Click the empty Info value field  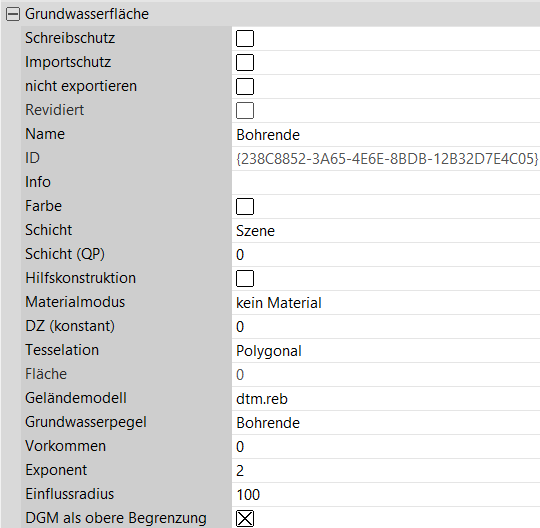pos(386,182)
